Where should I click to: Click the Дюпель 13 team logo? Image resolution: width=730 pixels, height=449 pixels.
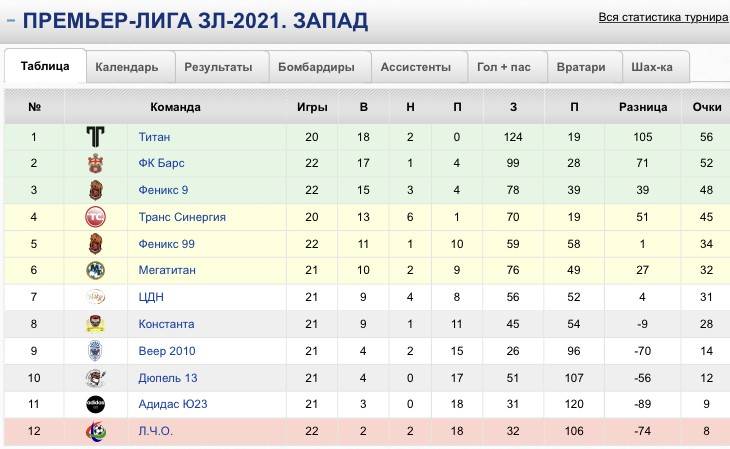pos(96,378)
